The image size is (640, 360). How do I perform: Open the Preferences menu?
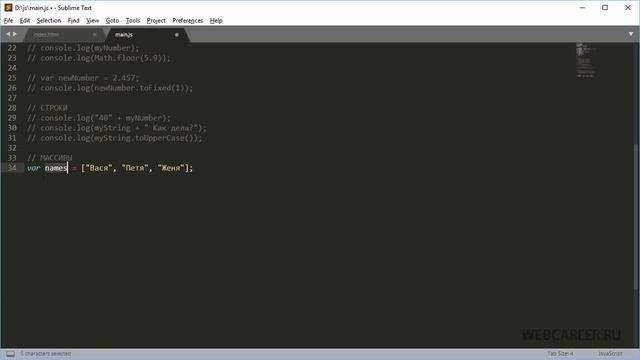(x=187, y=20)
